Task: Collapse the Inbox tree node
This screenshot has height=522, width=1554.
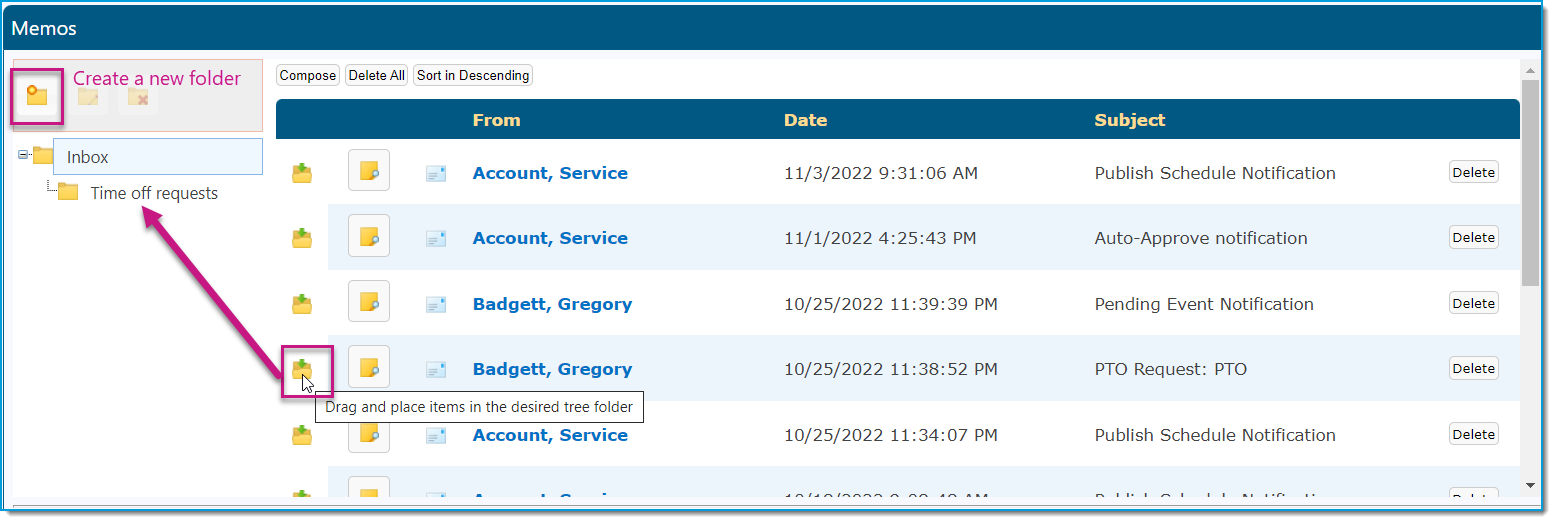Action: coord(23,155)
